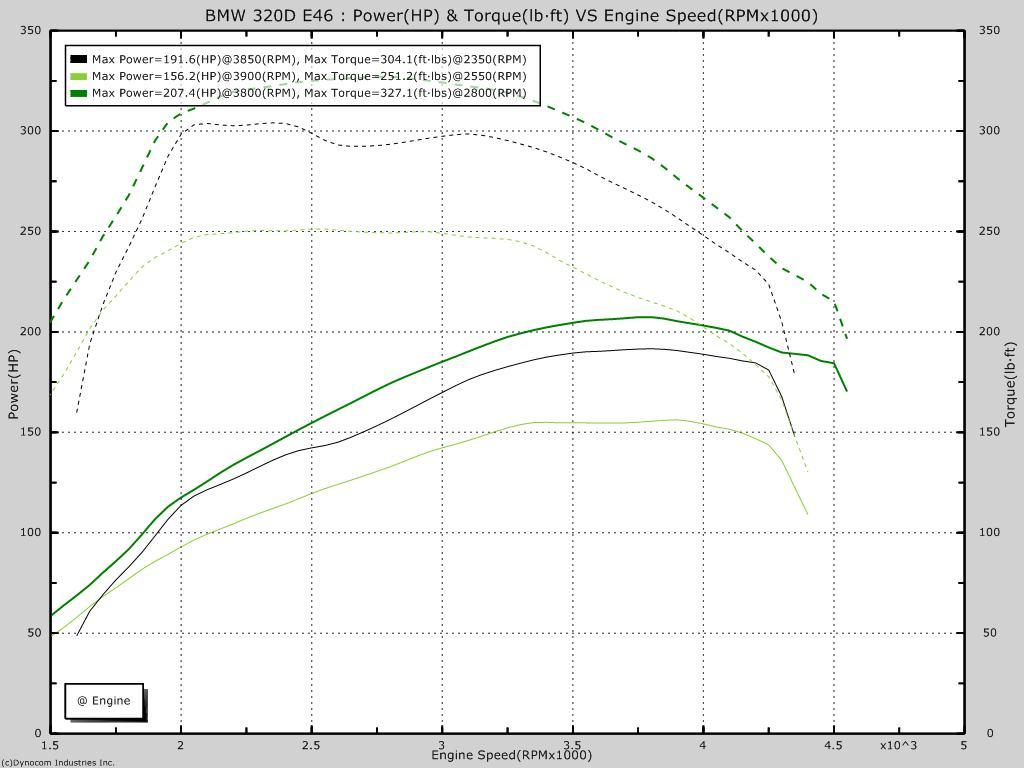
Task: Click the chart title 'BMW 320D E46'
Action: pos(269,16)
